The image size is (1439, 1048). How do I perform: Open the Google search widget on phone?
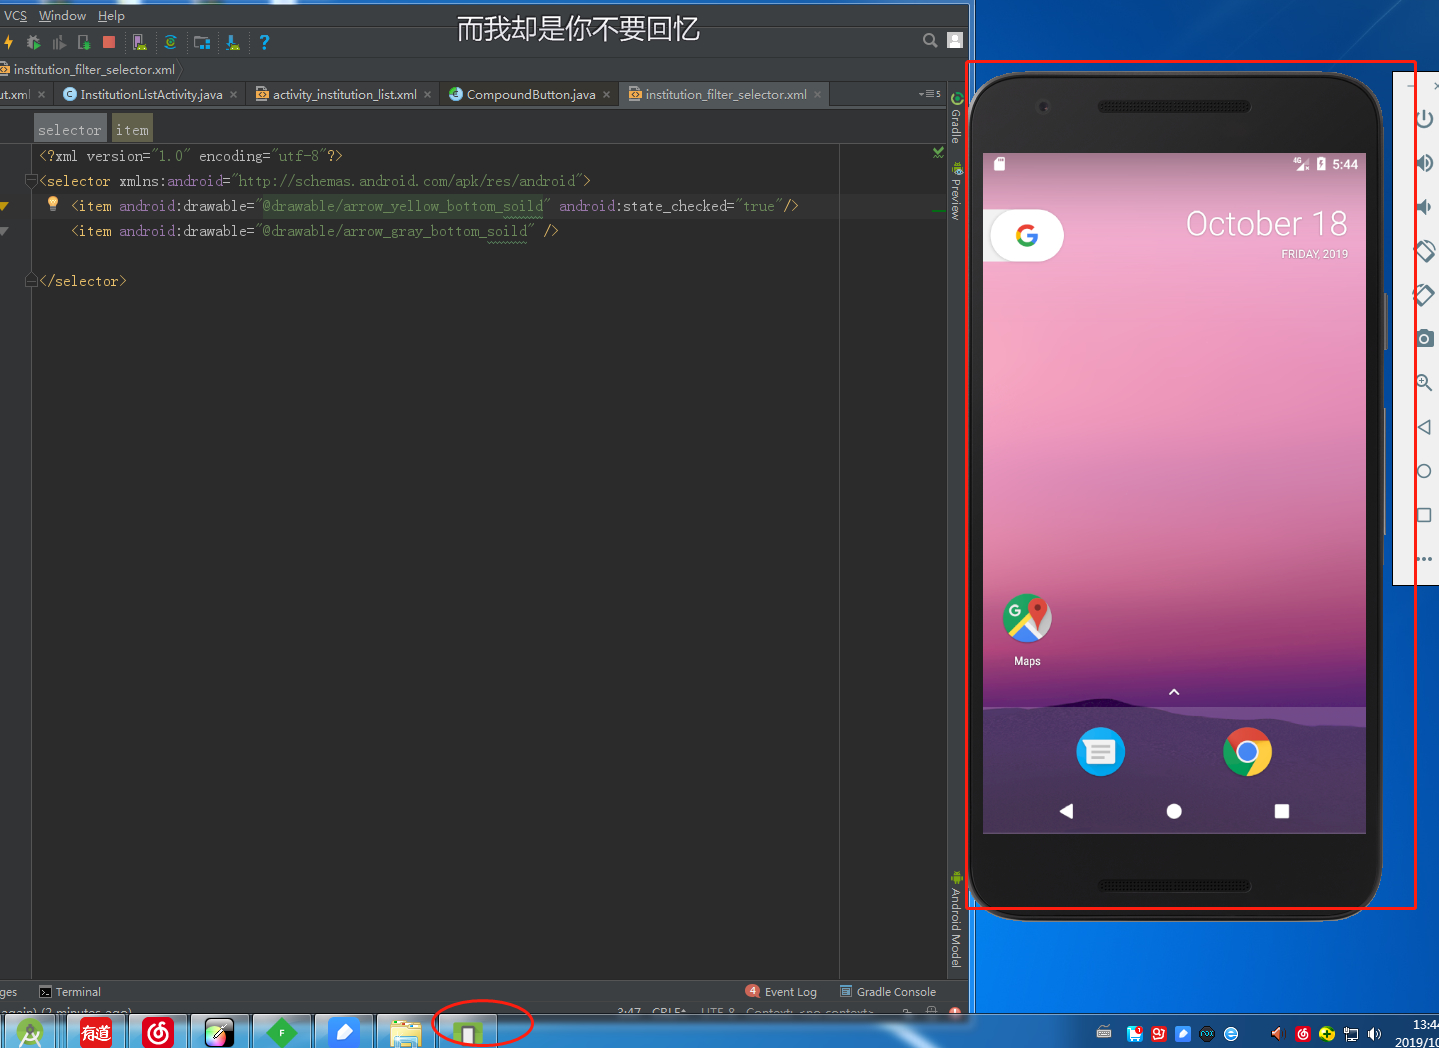tap(1026, 235)
